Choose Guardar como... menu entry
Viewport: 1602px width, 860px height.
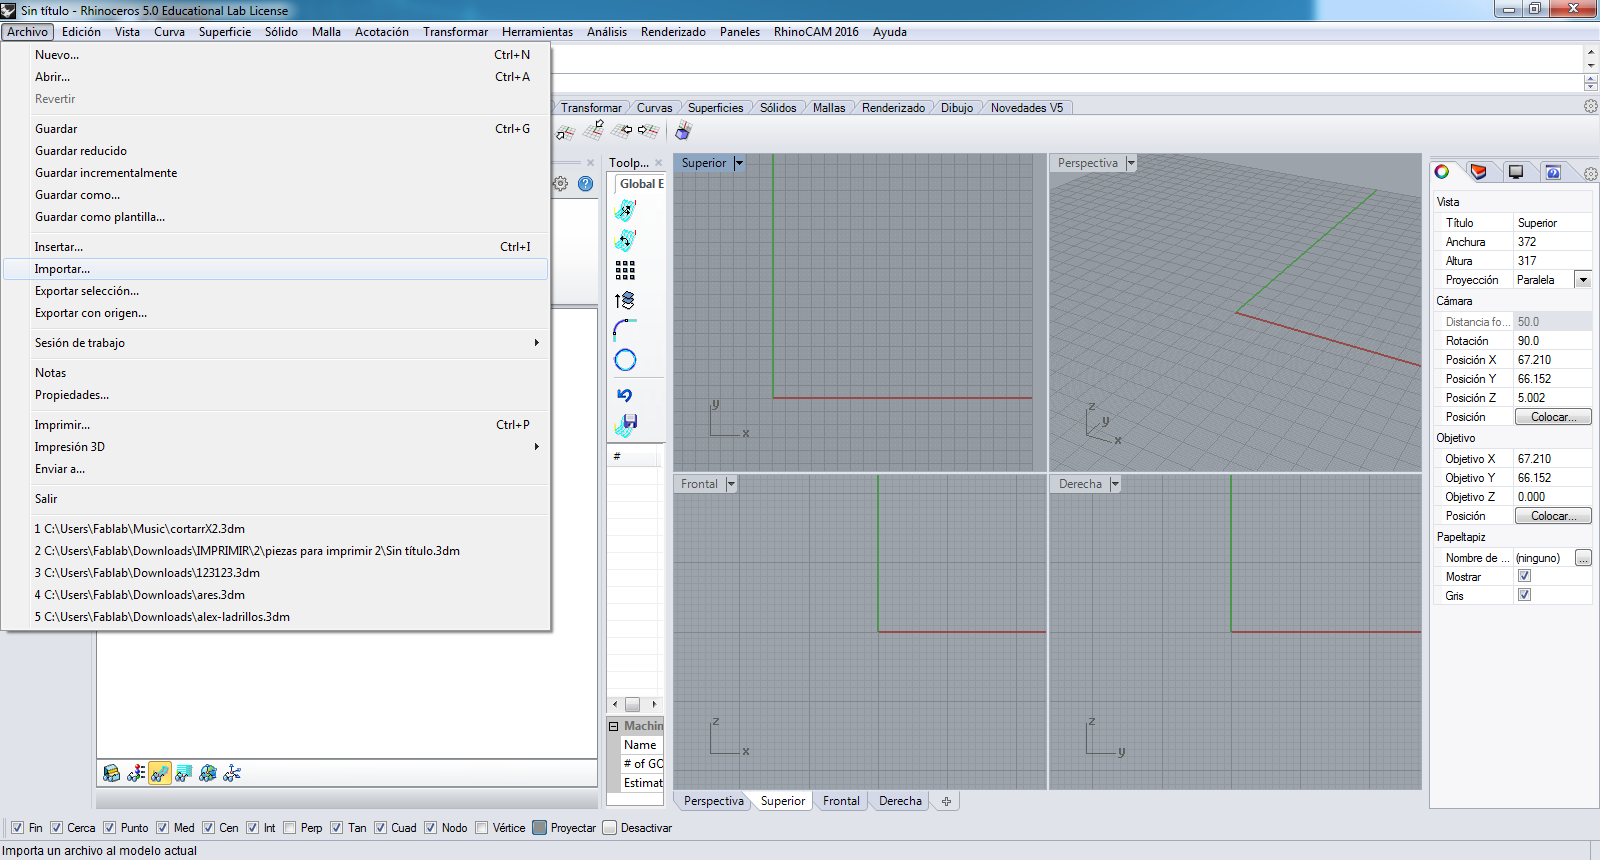point(276,195)
